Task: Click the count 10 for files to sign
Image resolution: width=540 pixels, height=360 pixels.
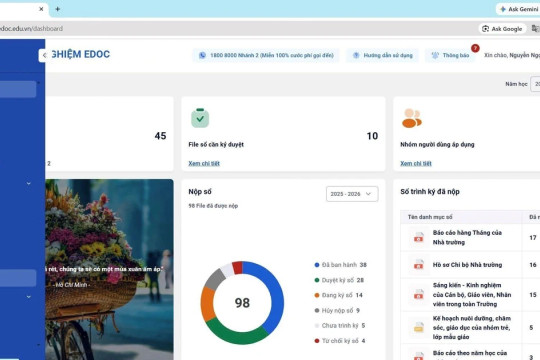Action: (x=372, y=136)
